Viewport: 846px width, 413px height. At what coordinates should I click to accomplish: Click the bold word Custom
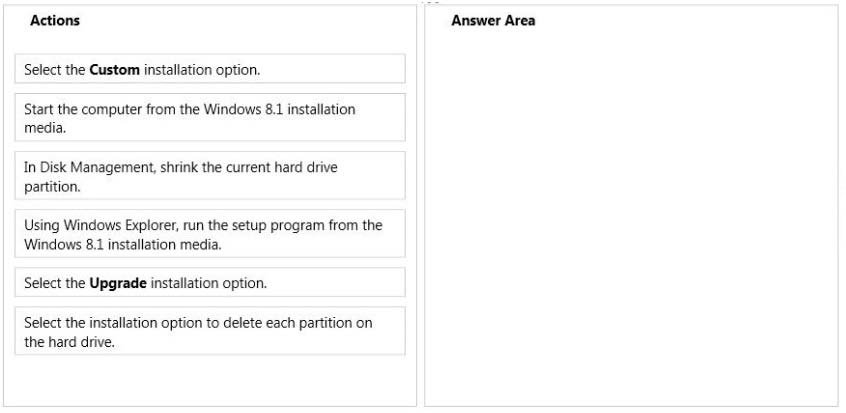tap(114, 70)
